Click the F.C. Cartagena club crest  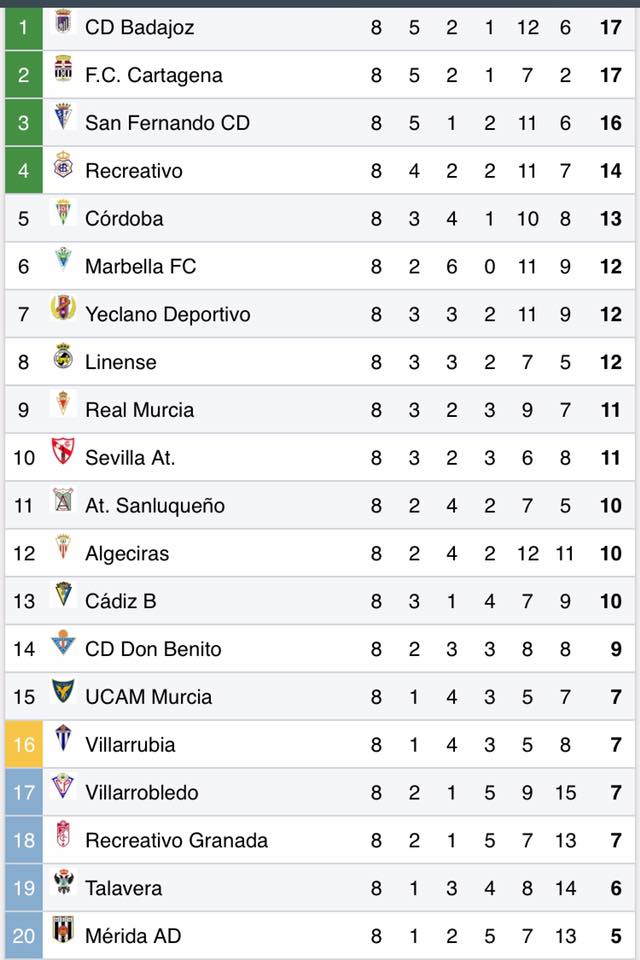tap(63, 70)
